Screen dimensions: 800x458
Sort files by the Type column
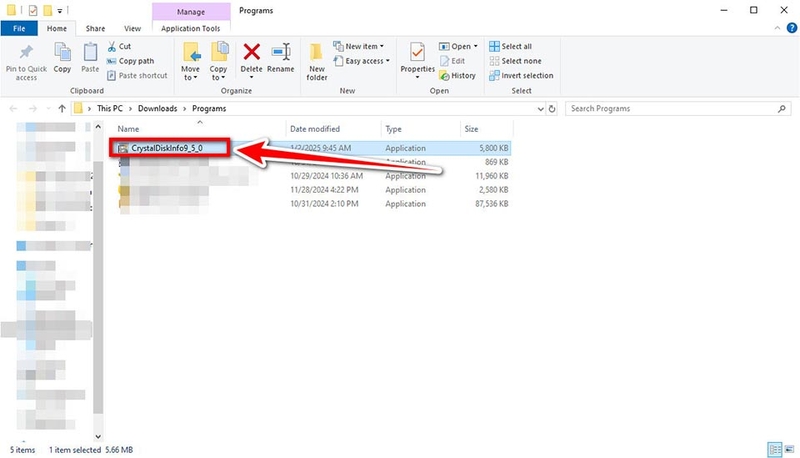[393, 129]
